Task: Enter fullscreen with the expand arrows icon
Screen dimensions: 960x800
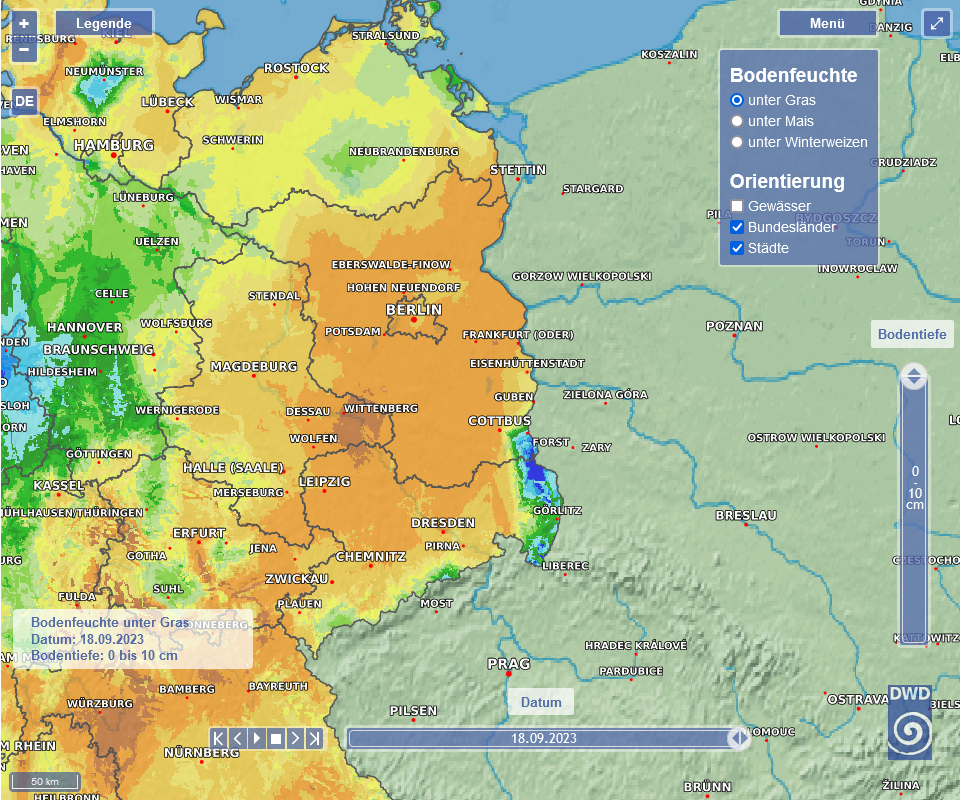Action: point(936,24)
